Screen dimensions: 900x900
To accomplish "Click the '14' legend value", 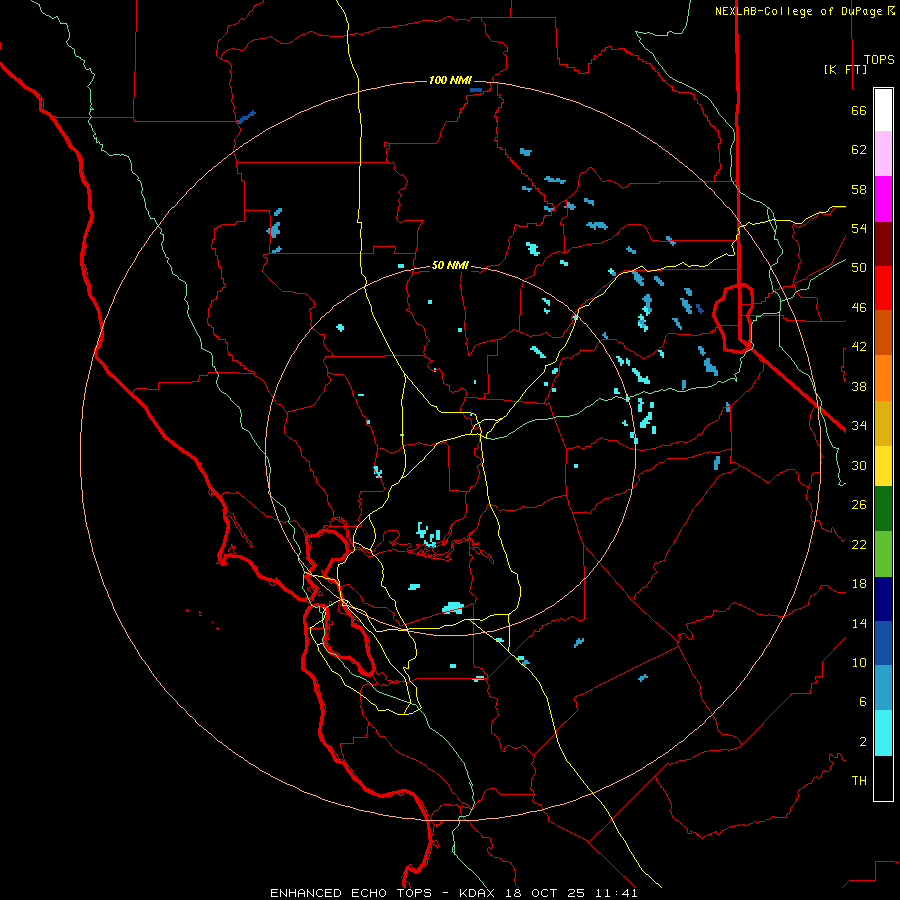I will click(x=859, y=623).
